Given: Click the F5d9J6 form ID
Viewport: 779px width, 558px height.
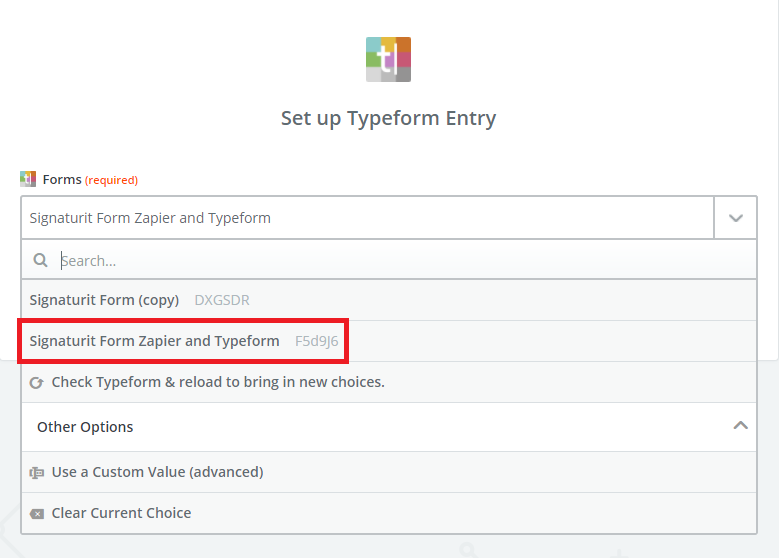Looking at the screenshot, I should click(316, 341).
